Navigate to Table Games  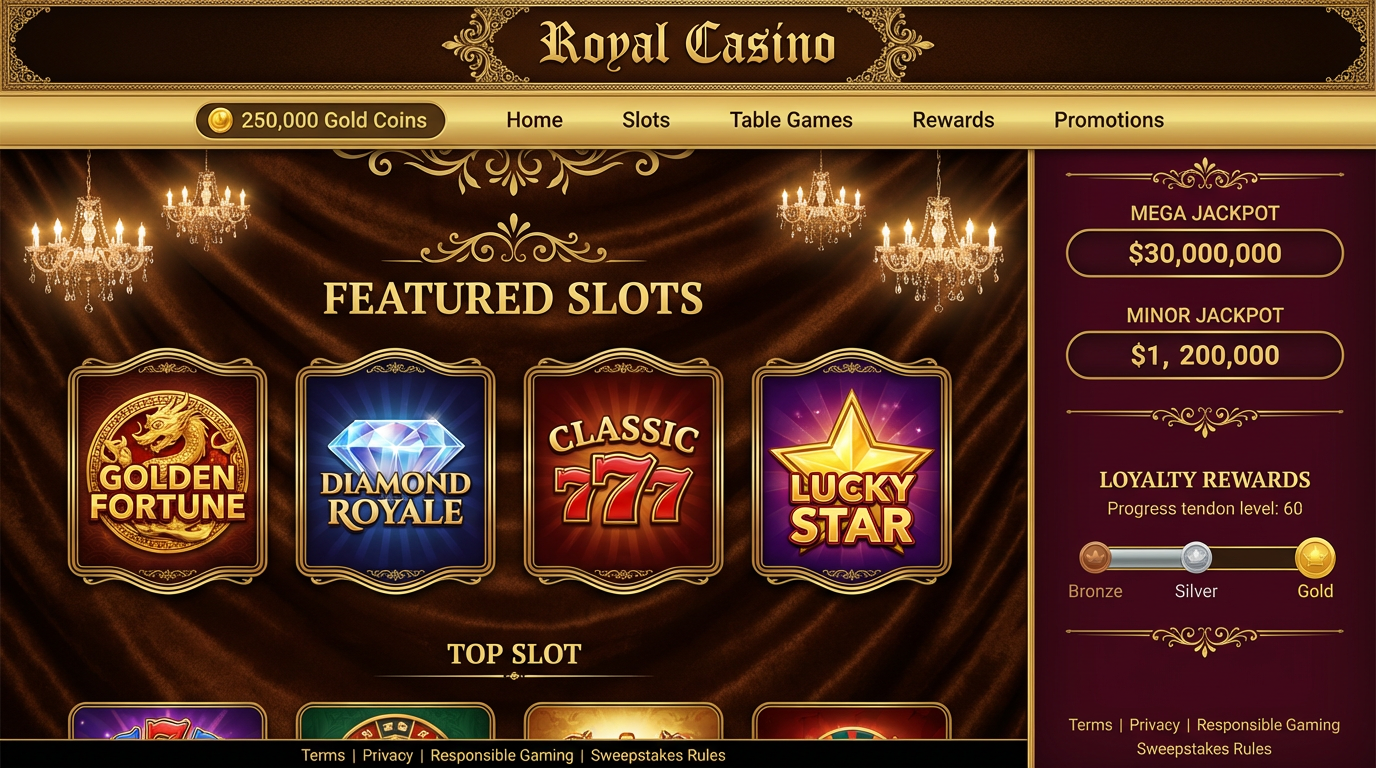point(791,120)
